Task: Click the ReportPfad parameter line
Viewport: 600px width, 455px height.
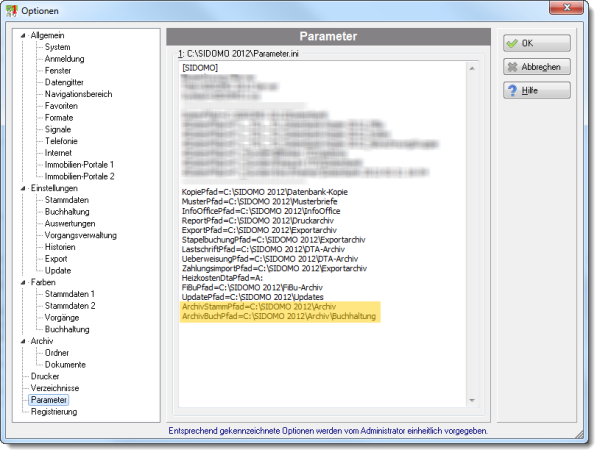Action: pyautogui.click(x=258, y=221)
